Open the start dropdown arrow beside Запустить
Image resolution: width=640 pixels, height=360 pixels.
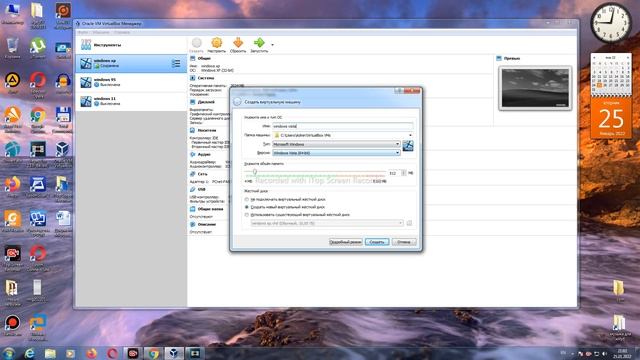pyautogui.click(x=272, y=45)
